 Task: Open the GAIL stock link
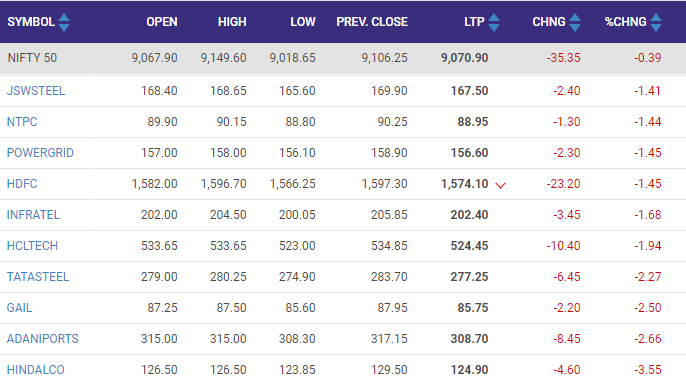pos(19,308)
